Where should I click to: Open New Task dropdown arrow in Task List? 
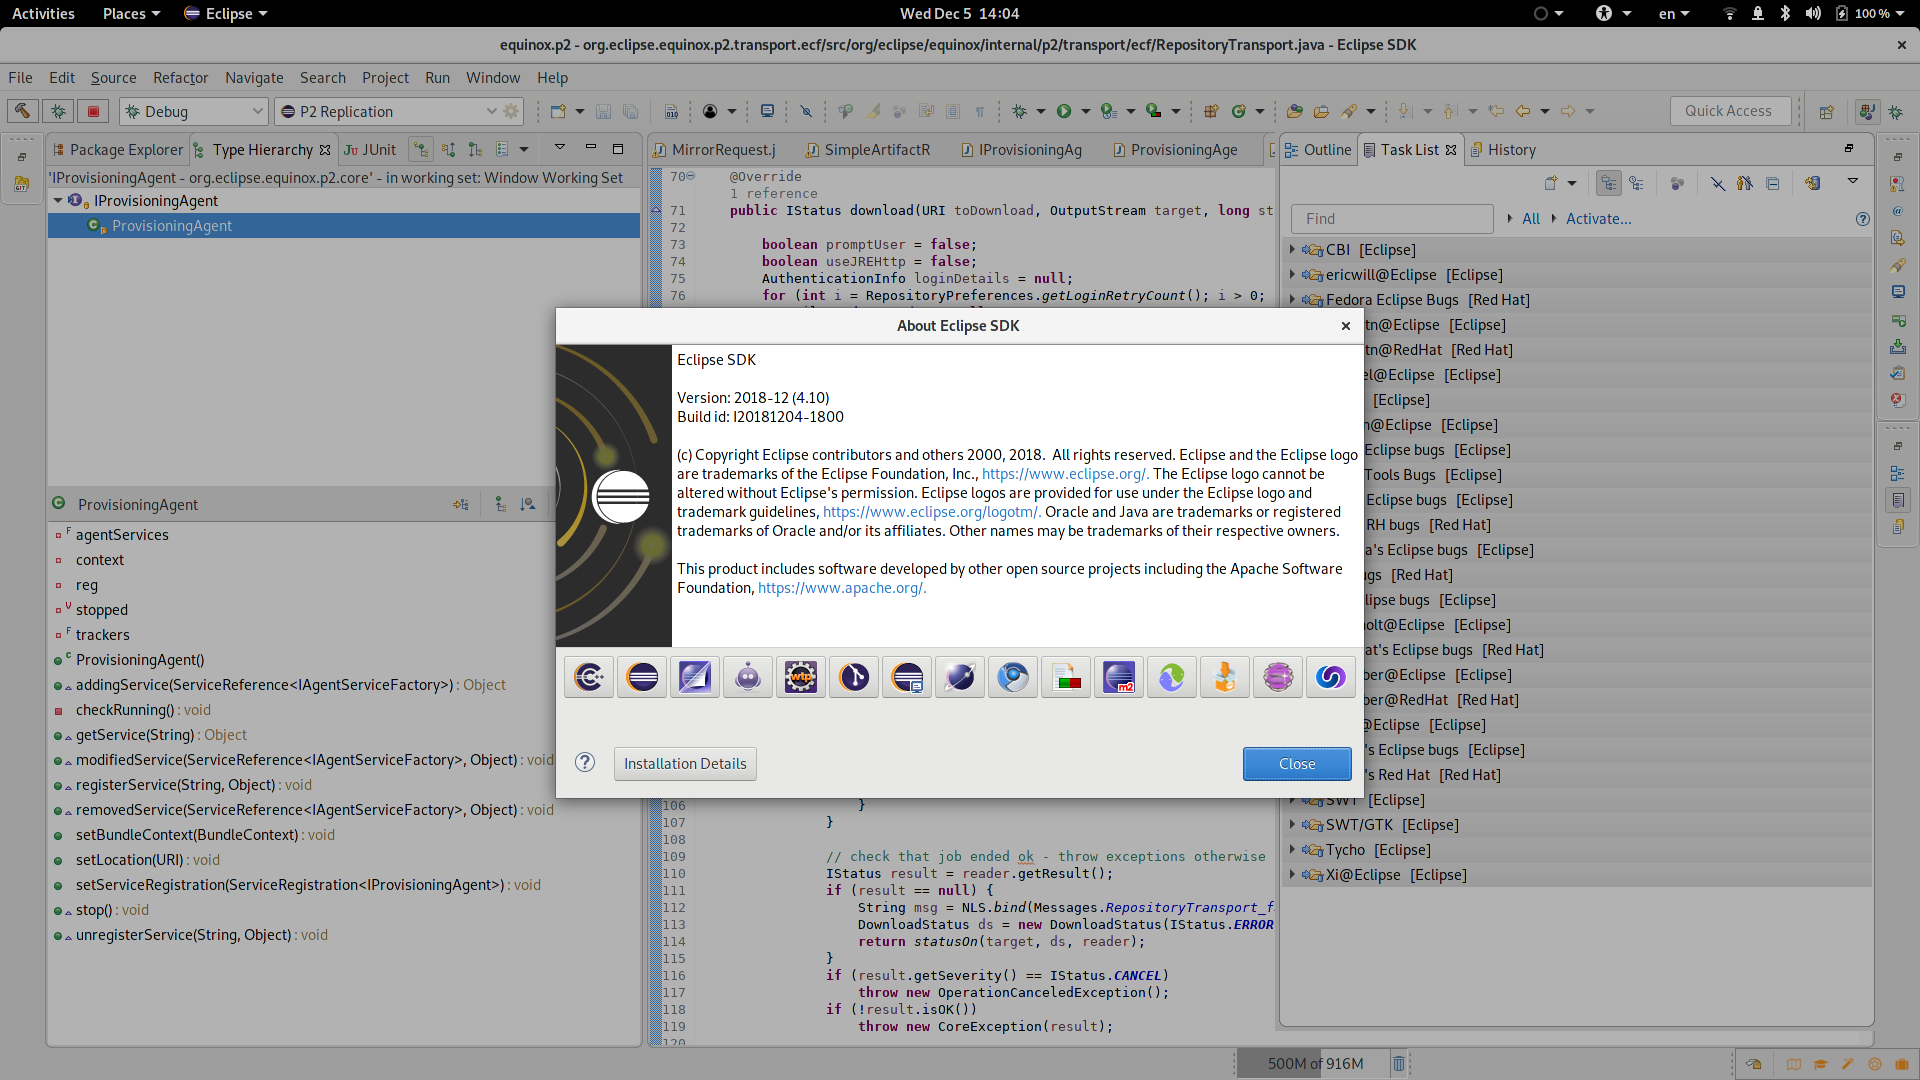click(x=1572, y=183)
